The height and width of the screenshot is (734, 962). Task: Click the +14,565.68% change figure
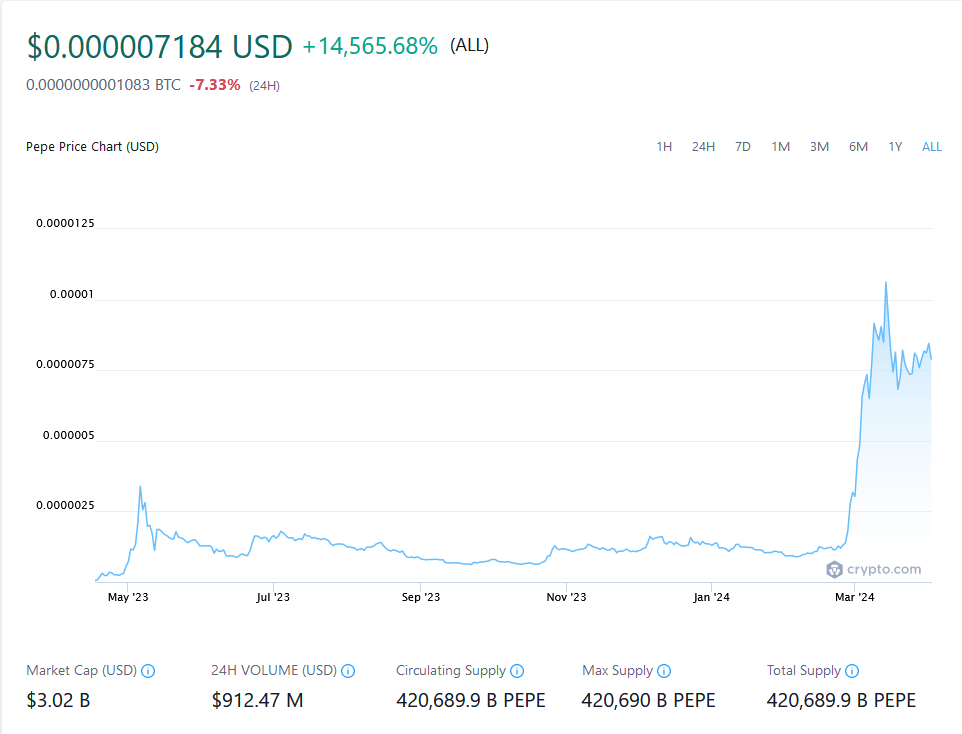[x=370, y=46]
